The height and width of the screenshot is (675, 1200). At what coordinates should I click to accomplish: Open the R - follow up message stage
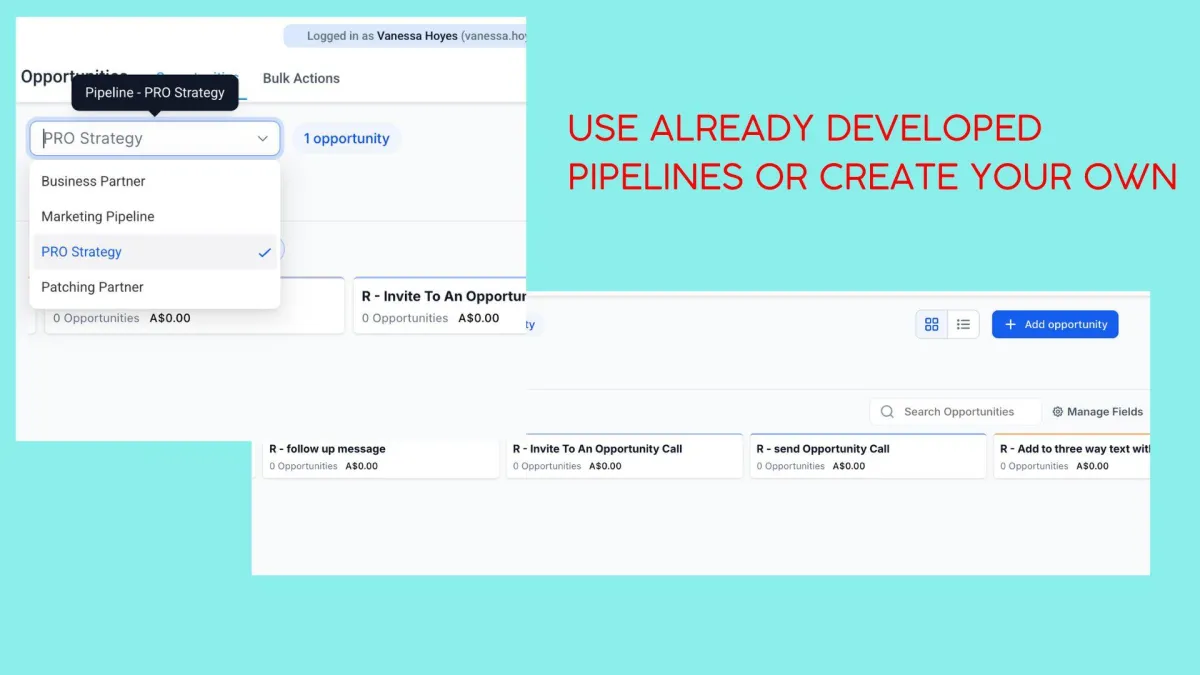coord(380,457)
